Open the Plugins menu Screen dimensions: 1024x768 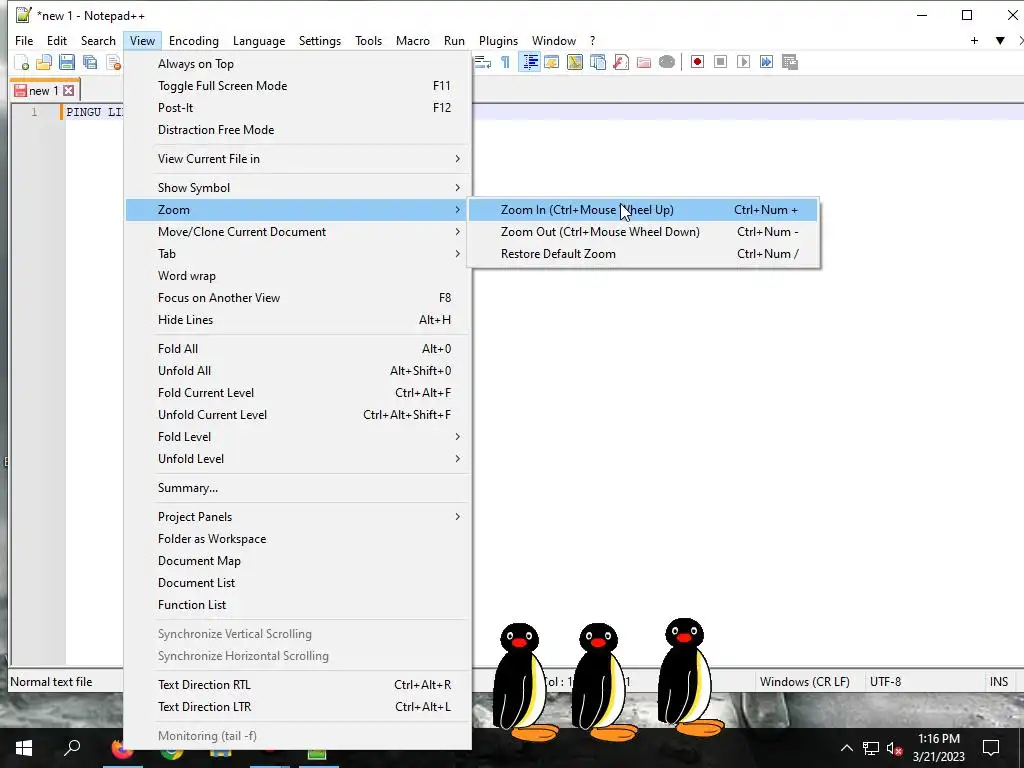[498, 40]
